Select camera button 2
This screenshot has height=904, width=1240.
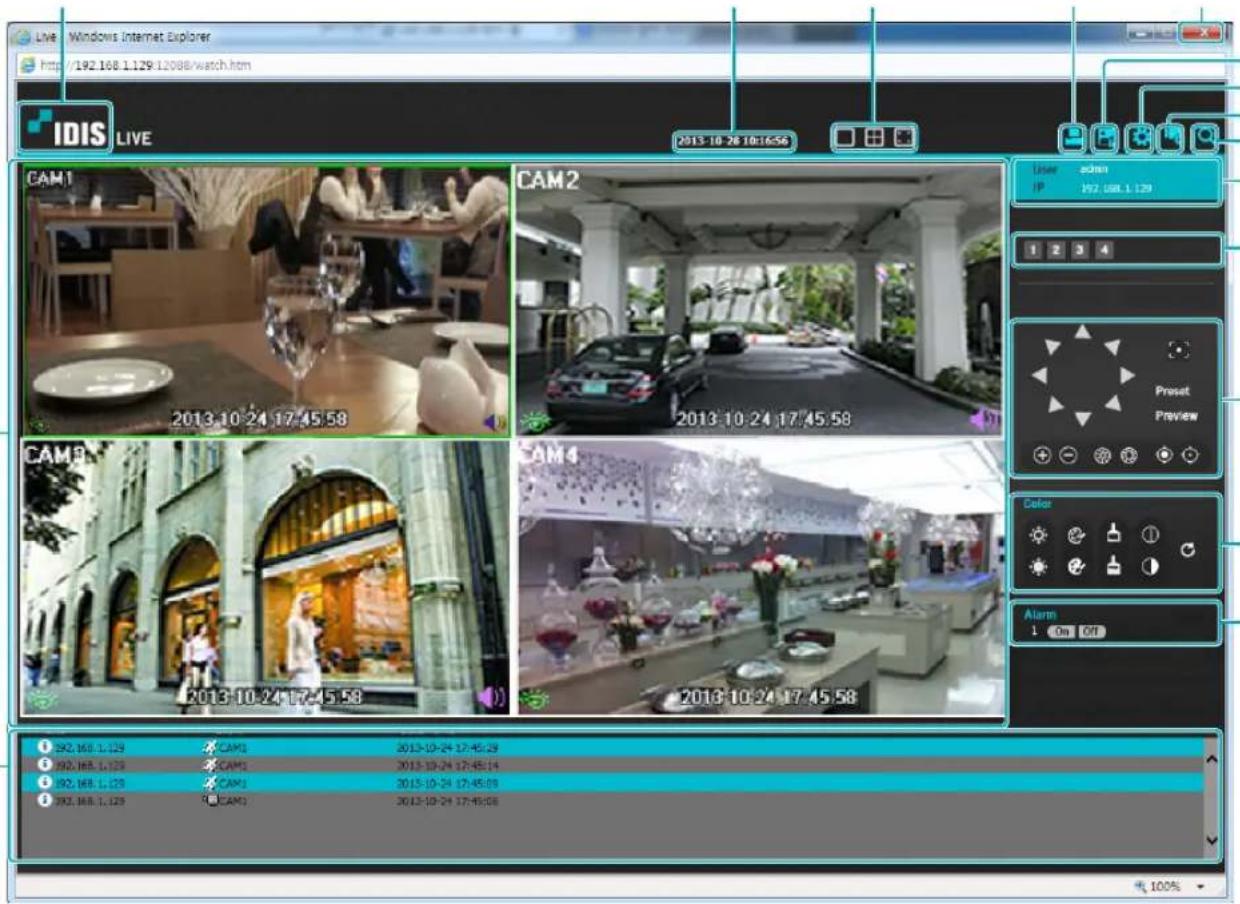click(x=1054, y=249)
